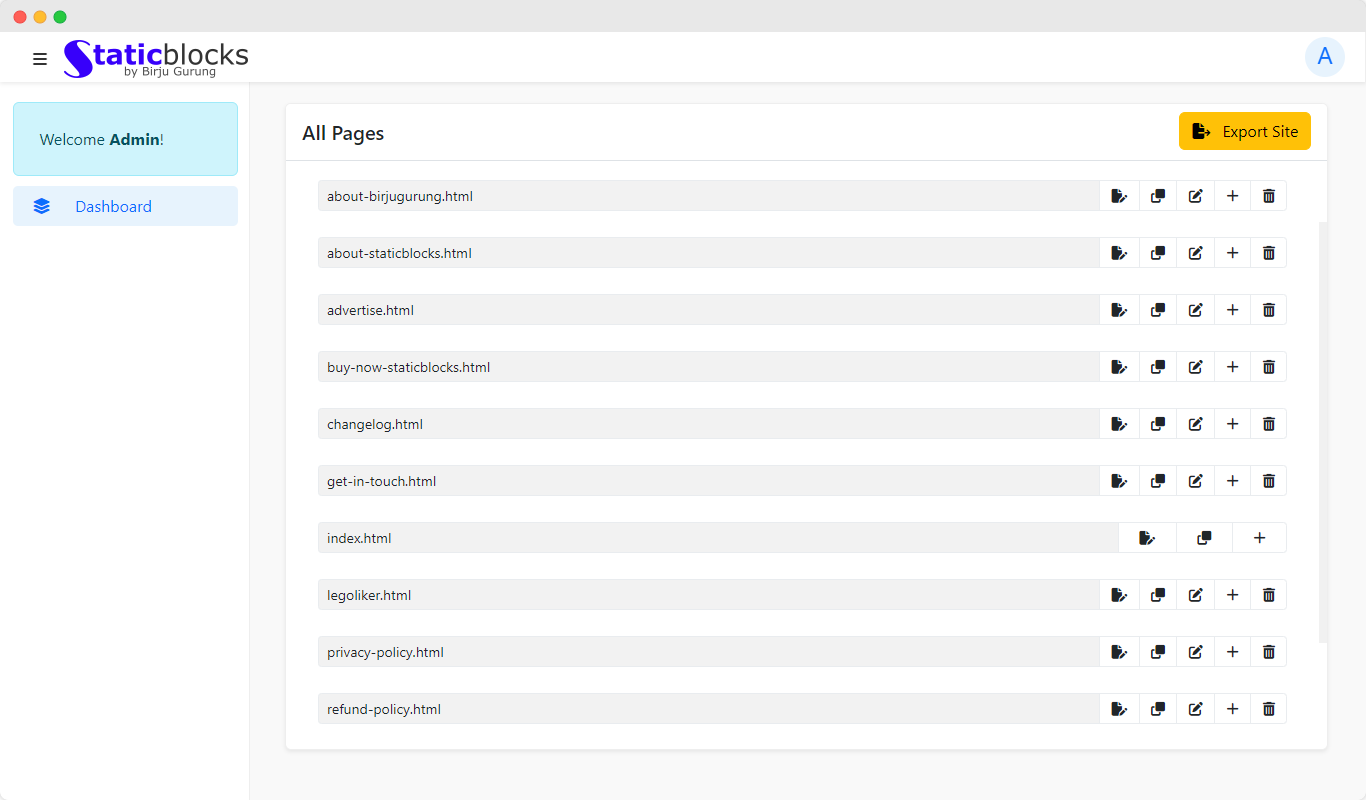The height and width of the screenshot is (800, 1366).
Task: Click file-pen edit icon for about-staticblocks.html
Action: coord(1120,253)
